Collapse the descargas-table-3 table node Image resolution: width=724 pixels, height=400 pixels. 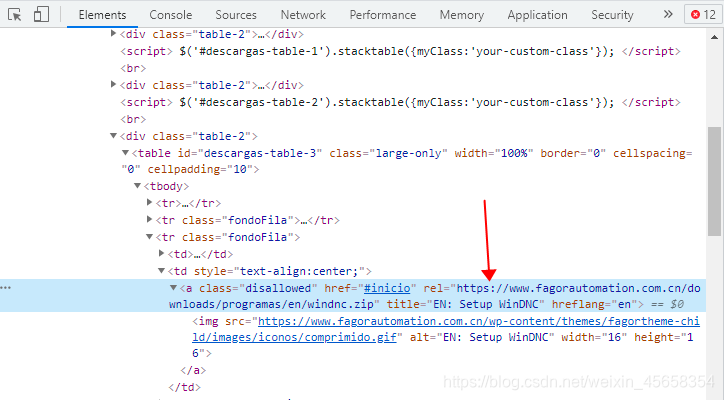coord(125,152)
